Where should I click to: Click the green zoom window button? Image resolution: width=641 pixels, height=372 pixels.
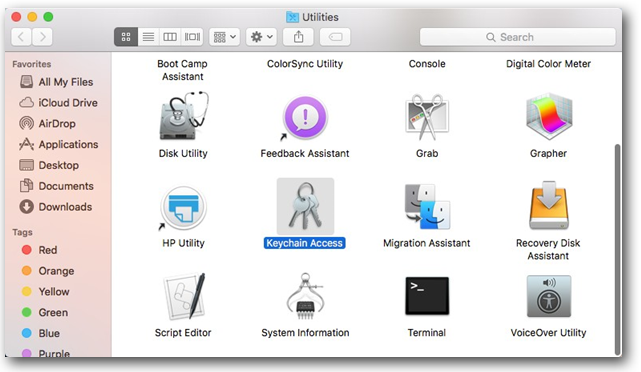tap(48, 17)
